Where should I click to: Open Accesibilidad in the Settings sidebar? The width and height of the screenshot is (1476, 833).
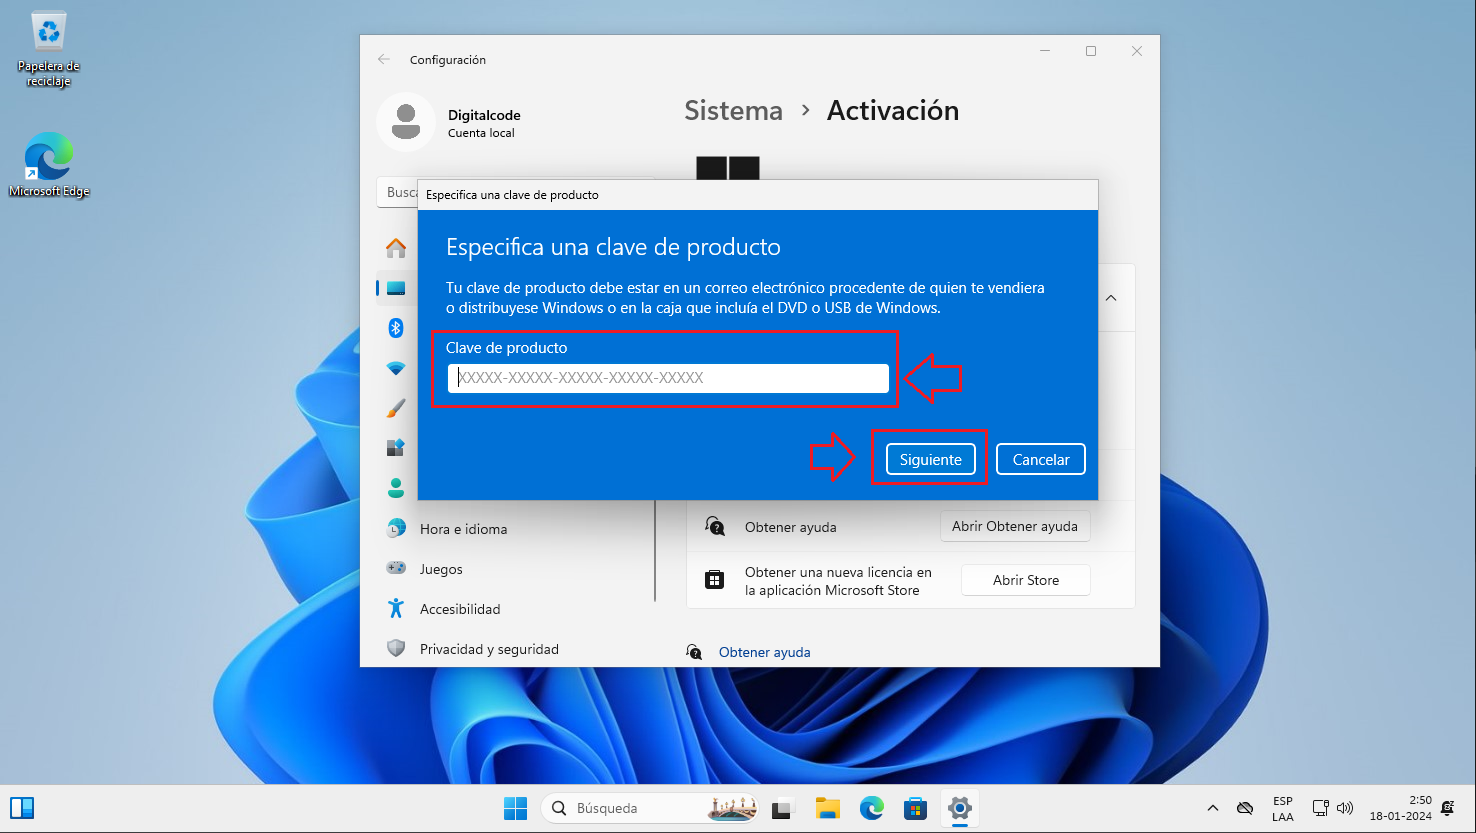(x=460, y=609)
